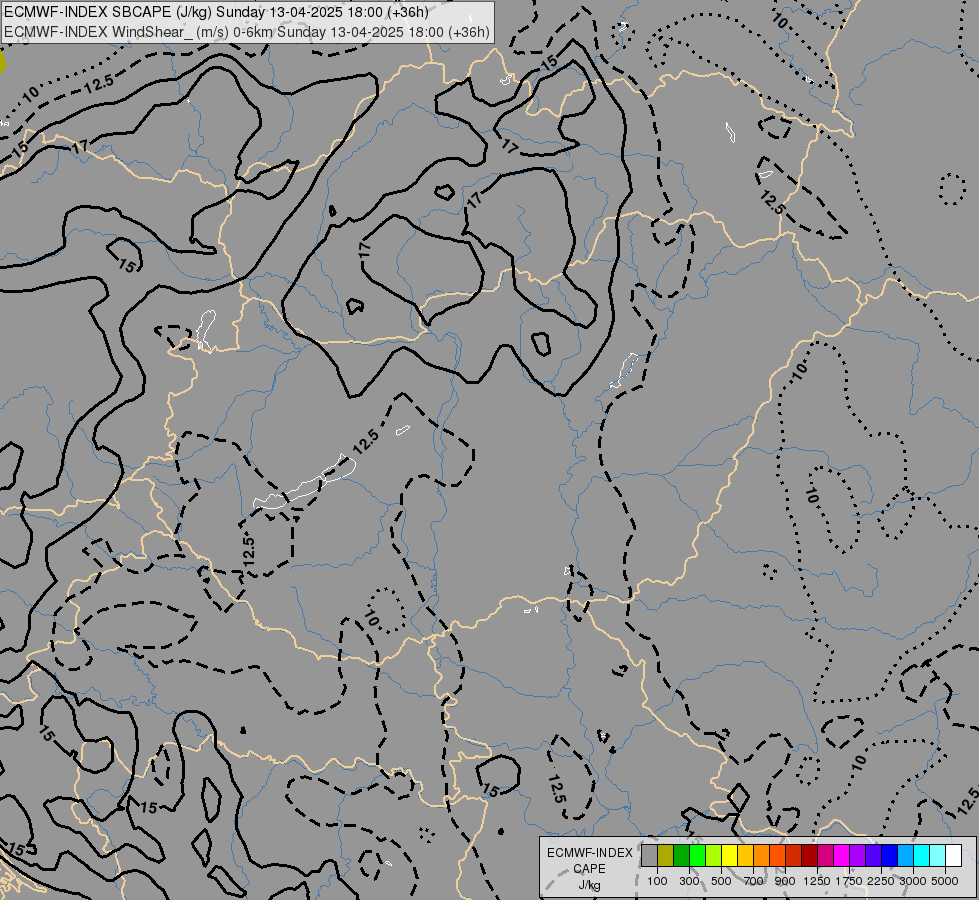The height and width of the screenshot is (900, 979).
Task: Select the legend value 500
Action: click(721, 881)
